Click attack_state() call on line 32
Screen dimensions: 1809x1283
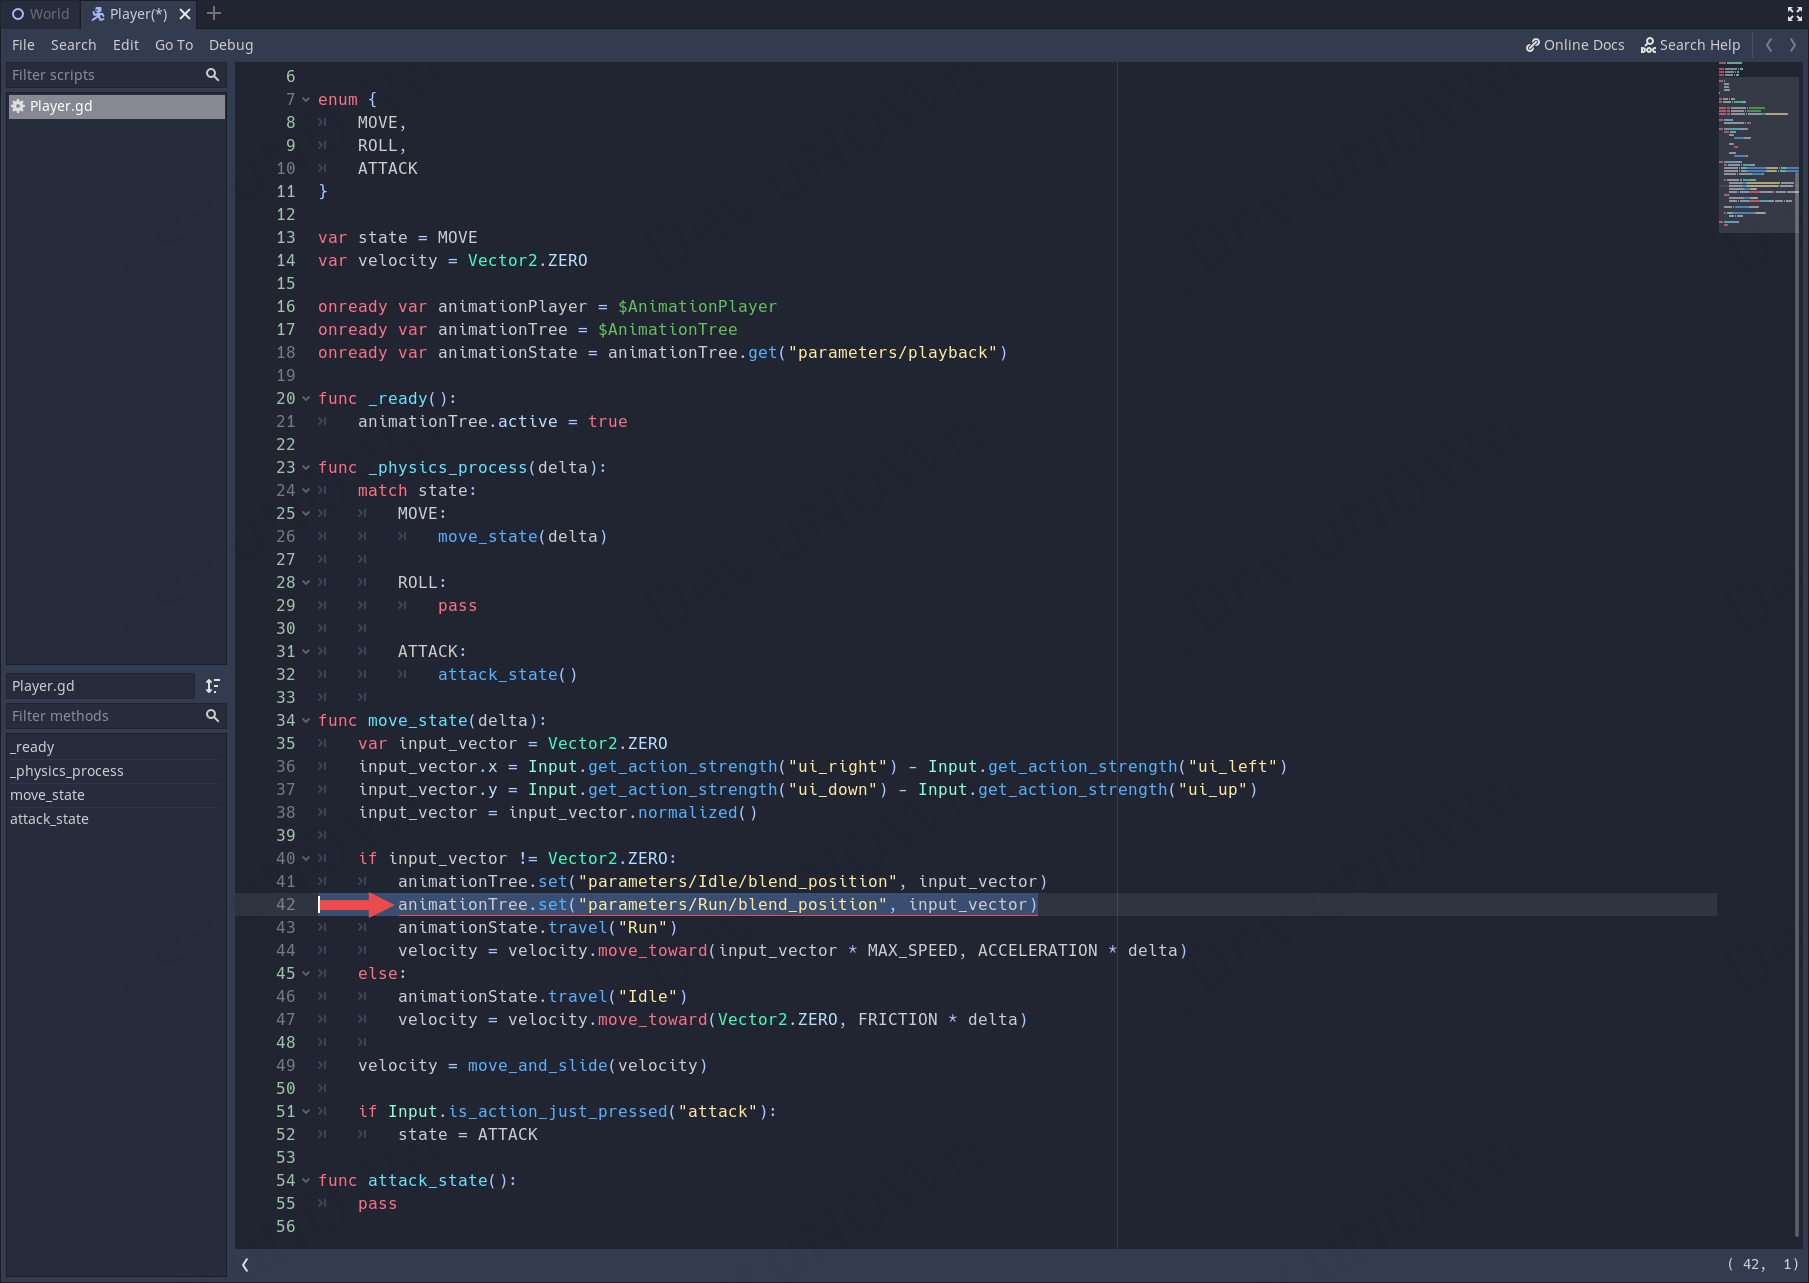(507, 675)
